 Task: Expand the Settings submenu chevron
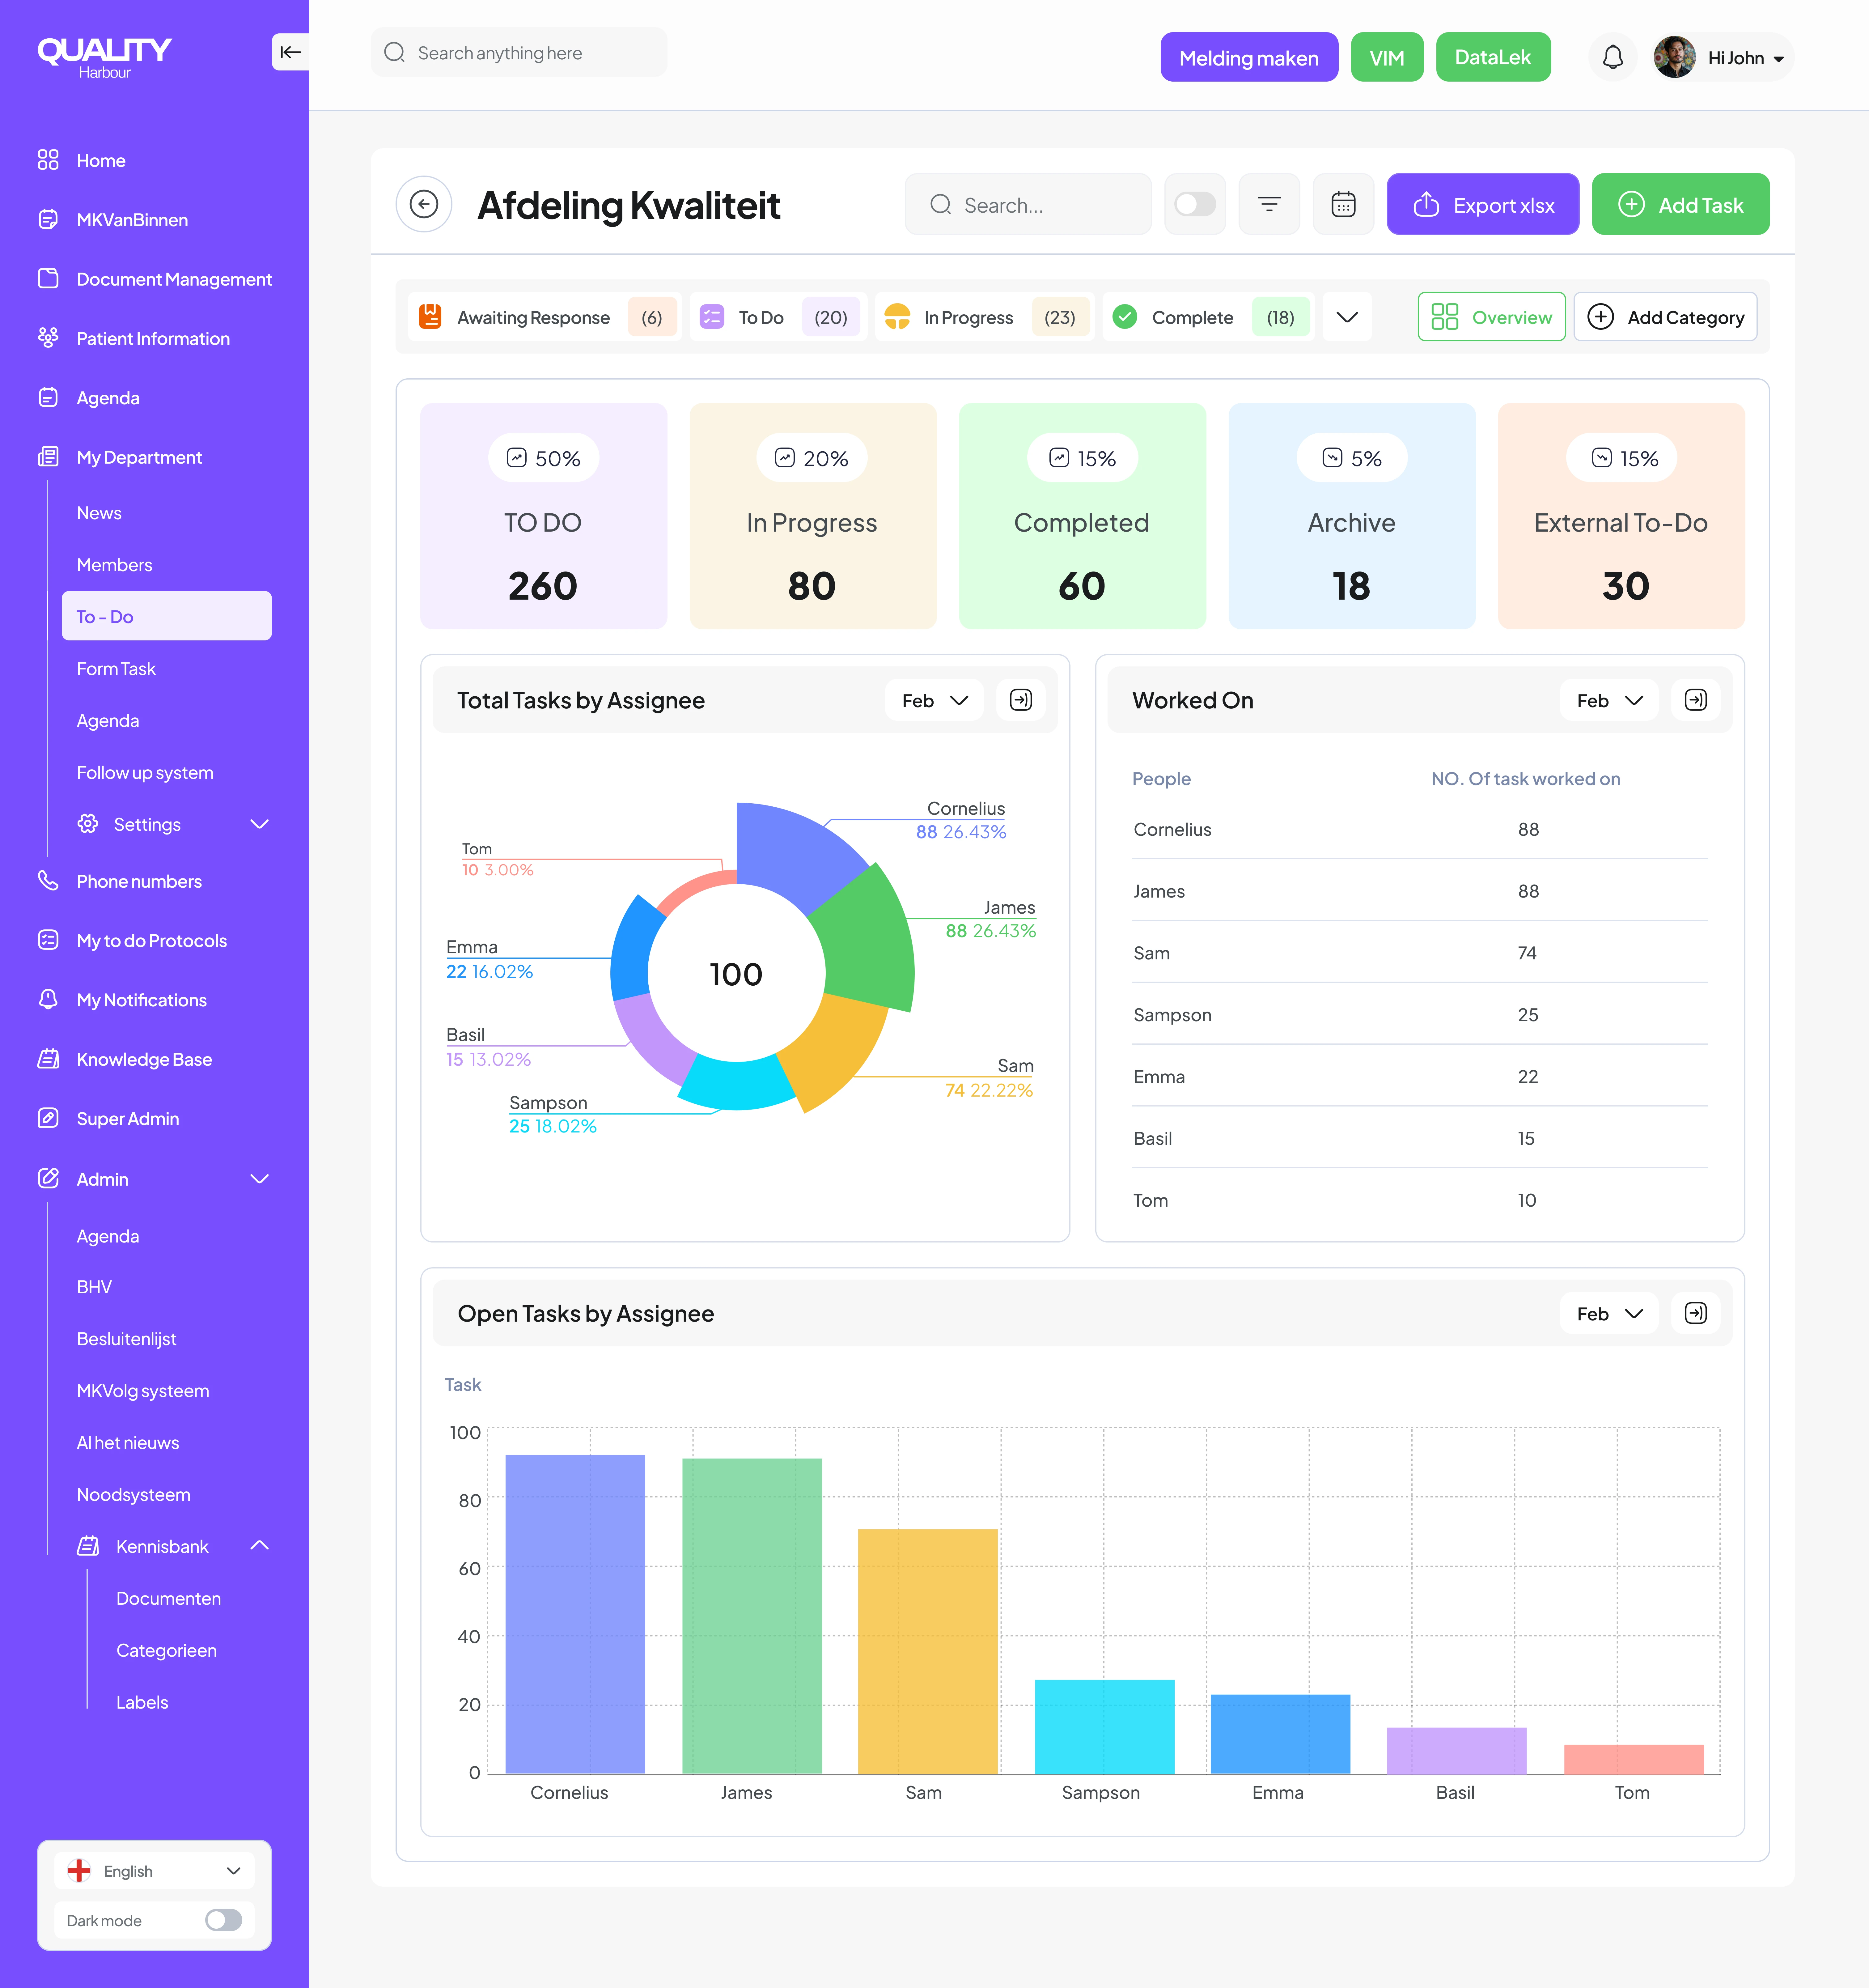click(x=260, y=824)
